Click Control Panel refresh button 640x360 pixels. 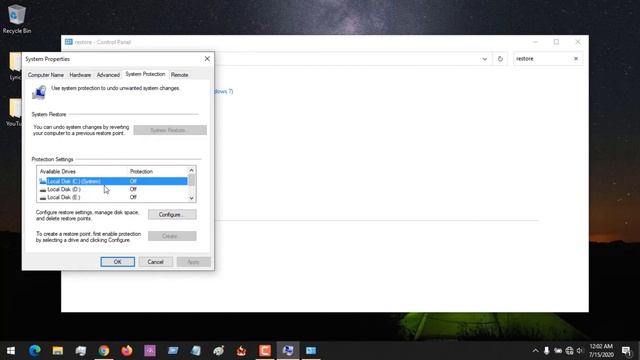(x=500, y=59)
